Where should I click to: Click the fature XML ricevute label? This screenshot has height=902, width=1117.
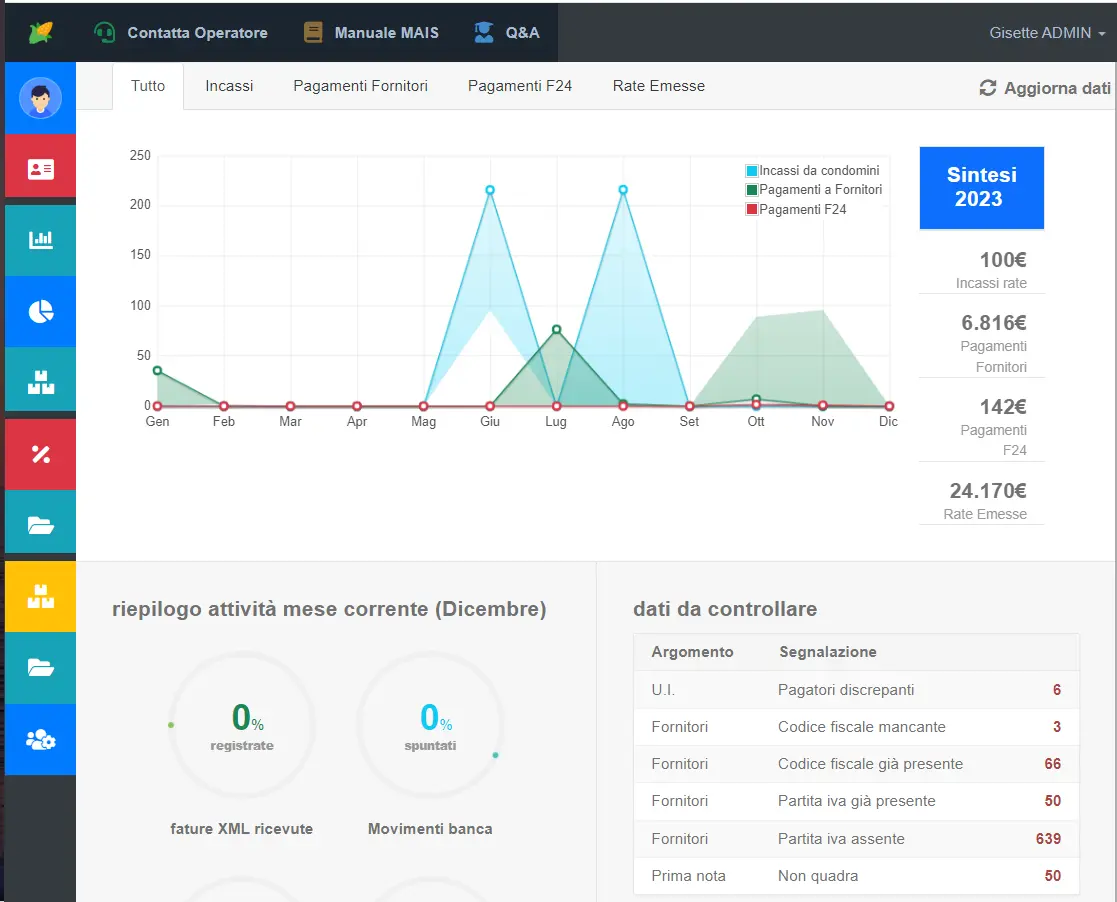(x=241, y=829)
